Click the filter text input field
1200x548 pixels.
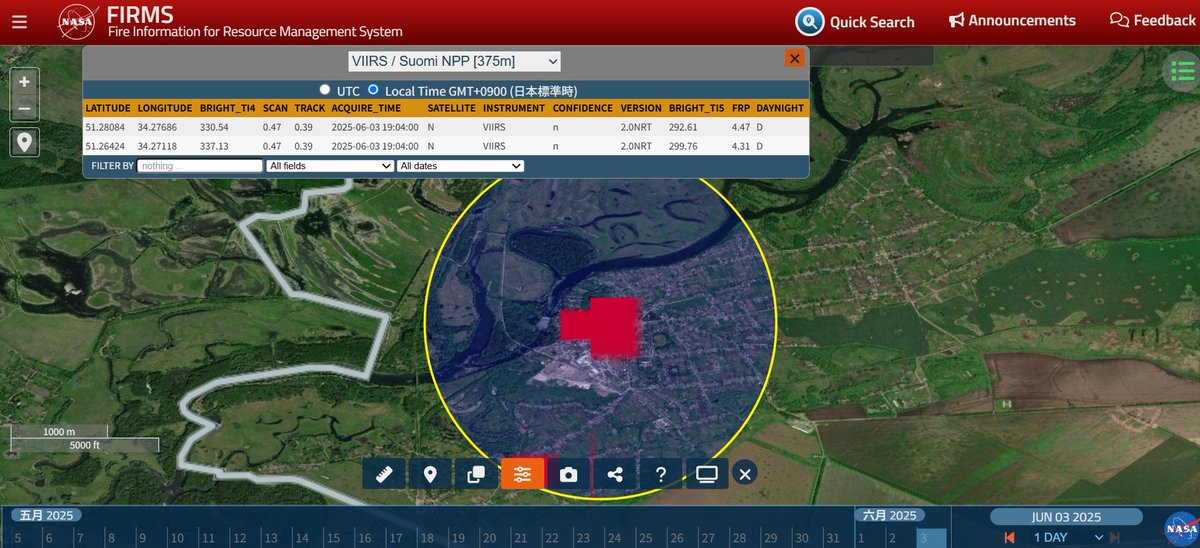(x=200, y=166)
